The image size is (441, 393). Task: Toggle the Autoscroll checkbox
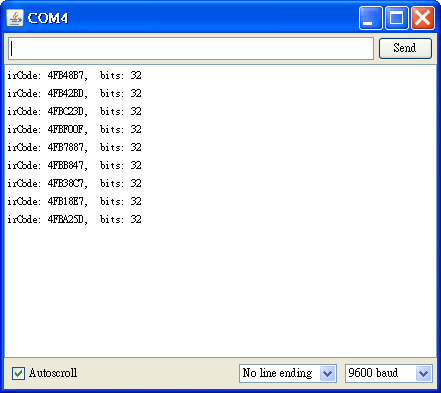point(18,373)
